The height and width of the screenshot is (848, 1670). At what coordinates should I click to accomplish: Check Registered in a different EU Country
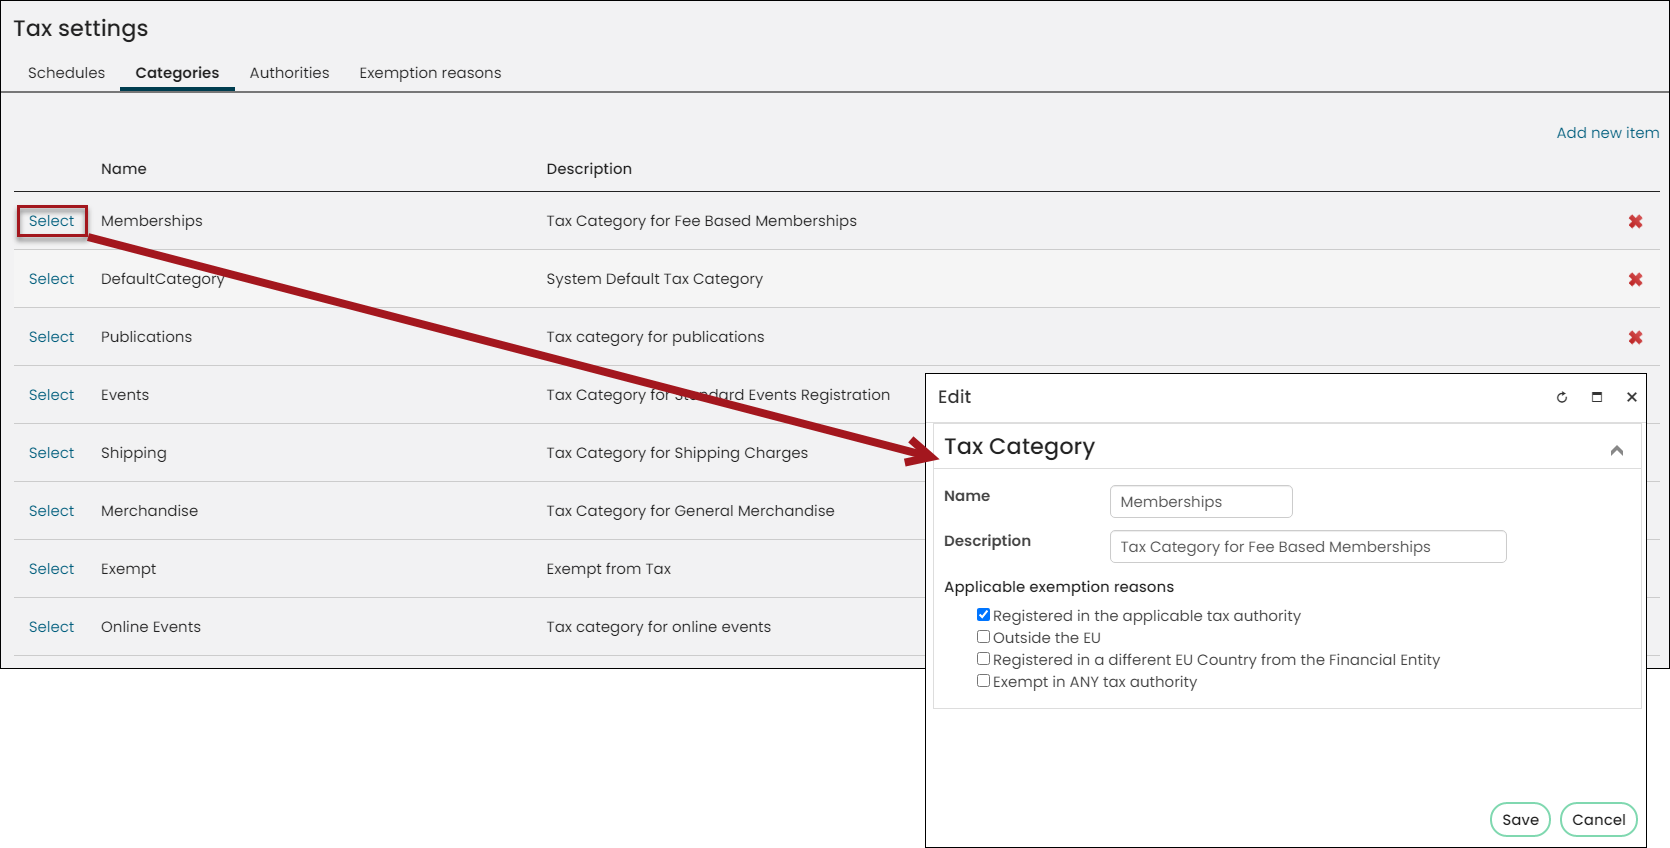(983, 659)
